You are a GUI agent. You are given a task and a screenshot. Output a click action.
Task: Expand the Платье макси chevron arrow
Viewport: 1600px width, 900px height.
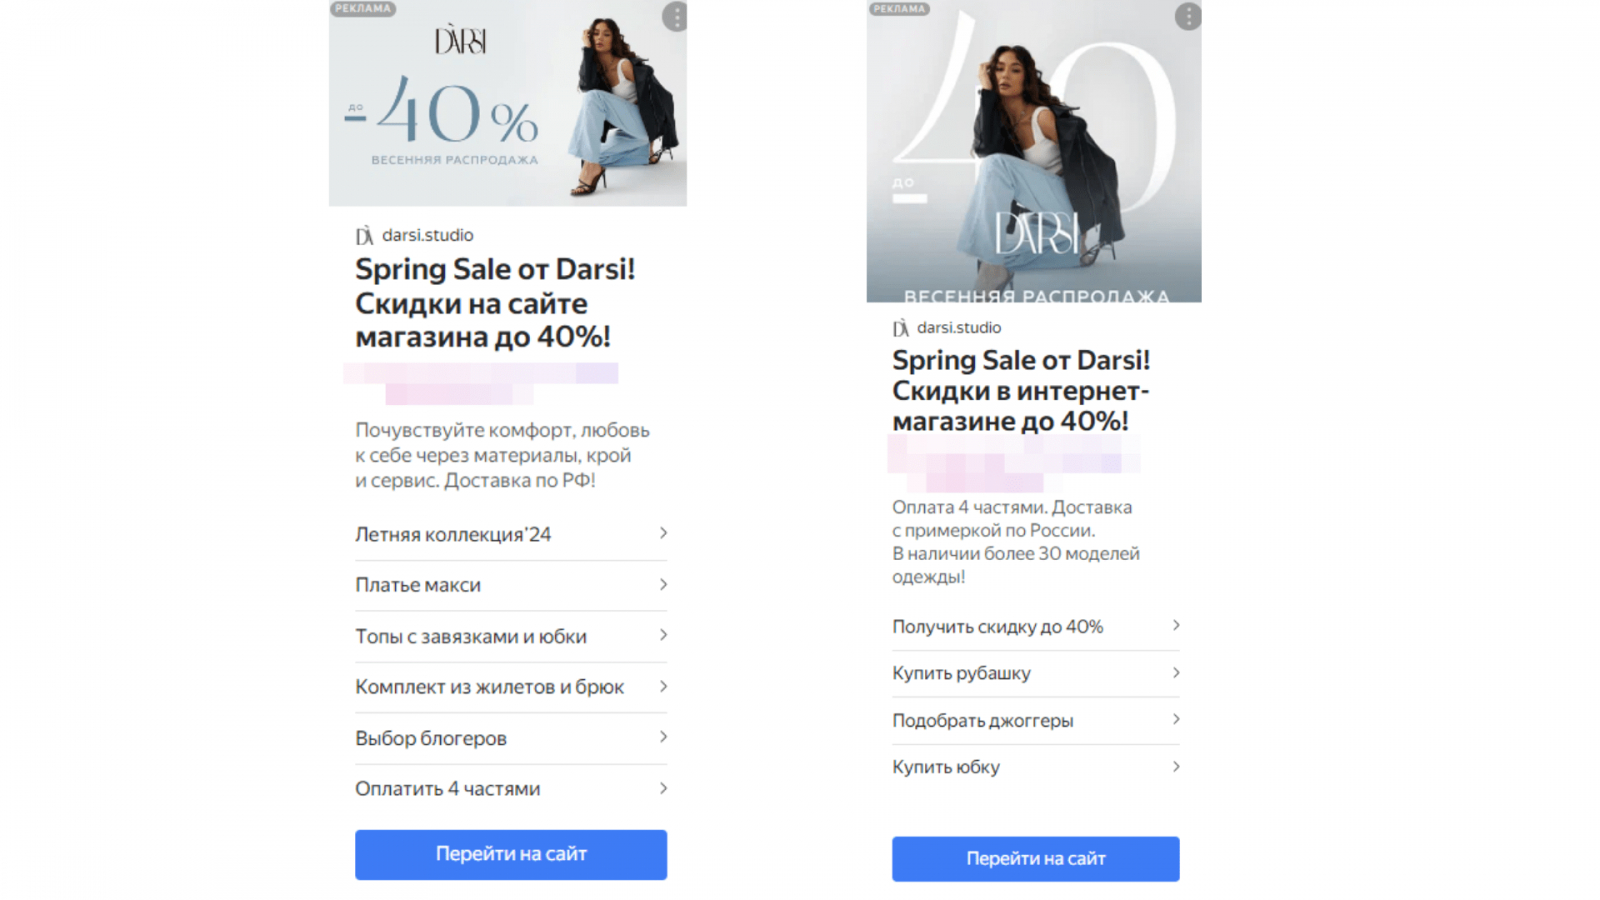(663, 584)
